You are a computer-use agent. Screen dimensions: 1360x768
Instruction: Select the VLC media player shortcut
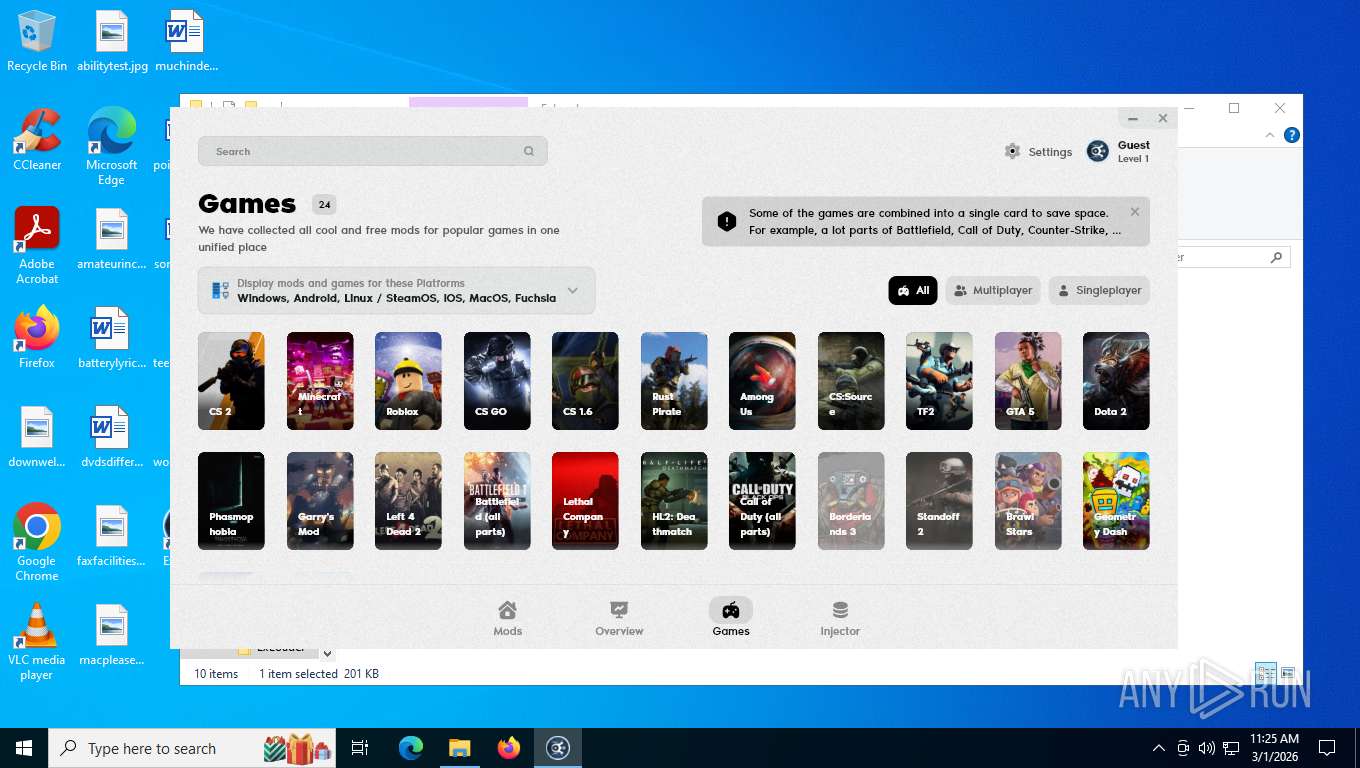pyautogui.click(x=37, y=641)
